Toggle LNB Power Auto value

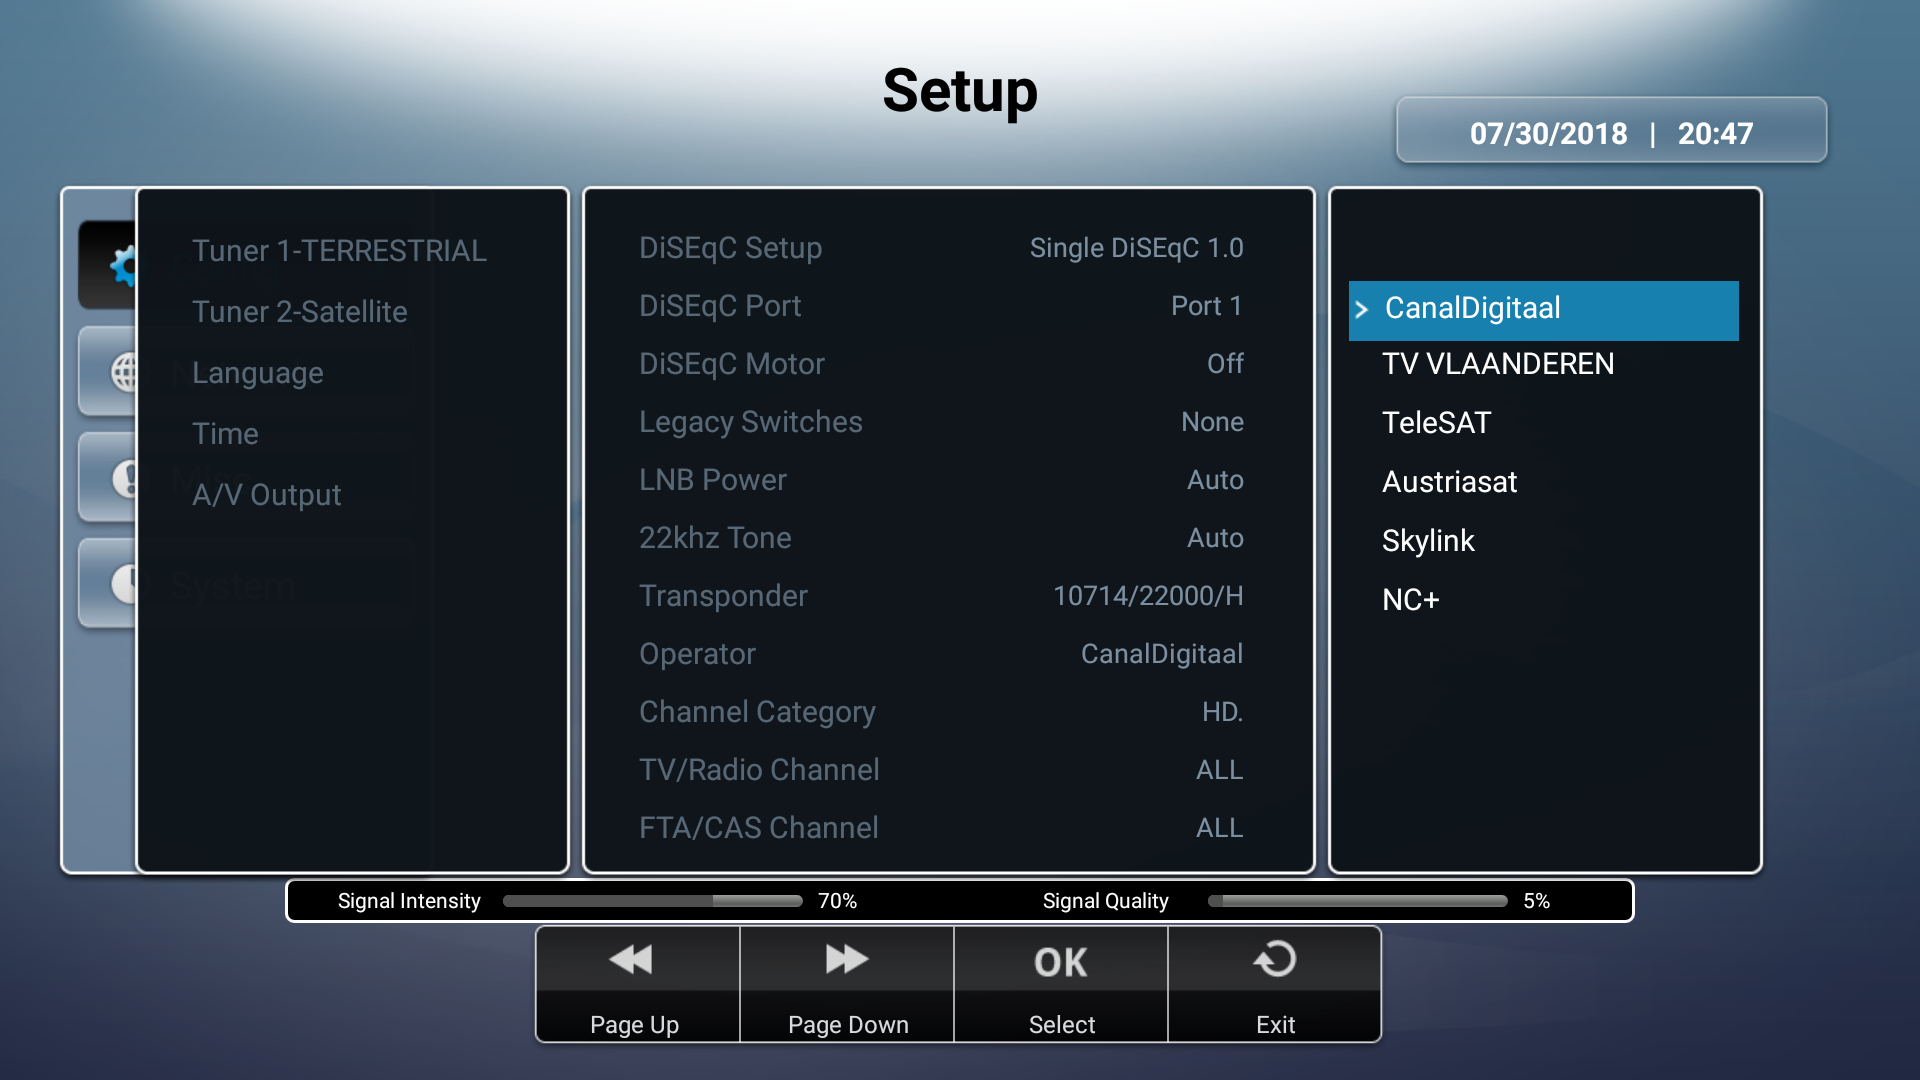point(1214,480)
